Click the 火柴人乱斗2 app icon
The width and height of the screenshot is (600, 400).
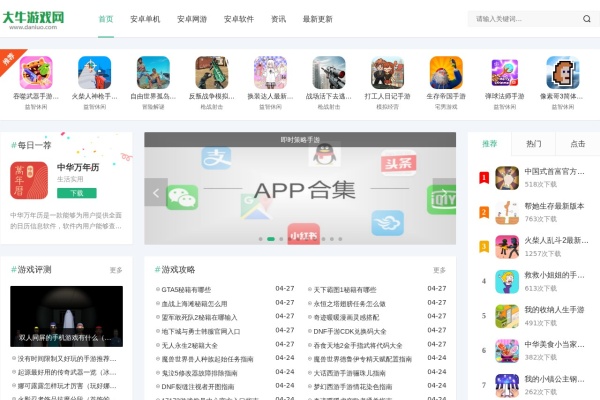pyautogui.click(x=507, y=247)
